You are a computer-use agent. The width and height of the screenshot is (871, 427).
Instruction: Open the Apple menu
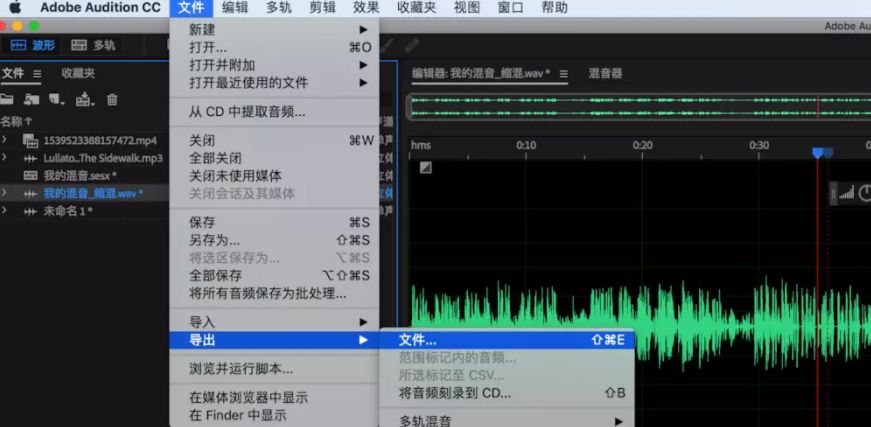(15, 8)
